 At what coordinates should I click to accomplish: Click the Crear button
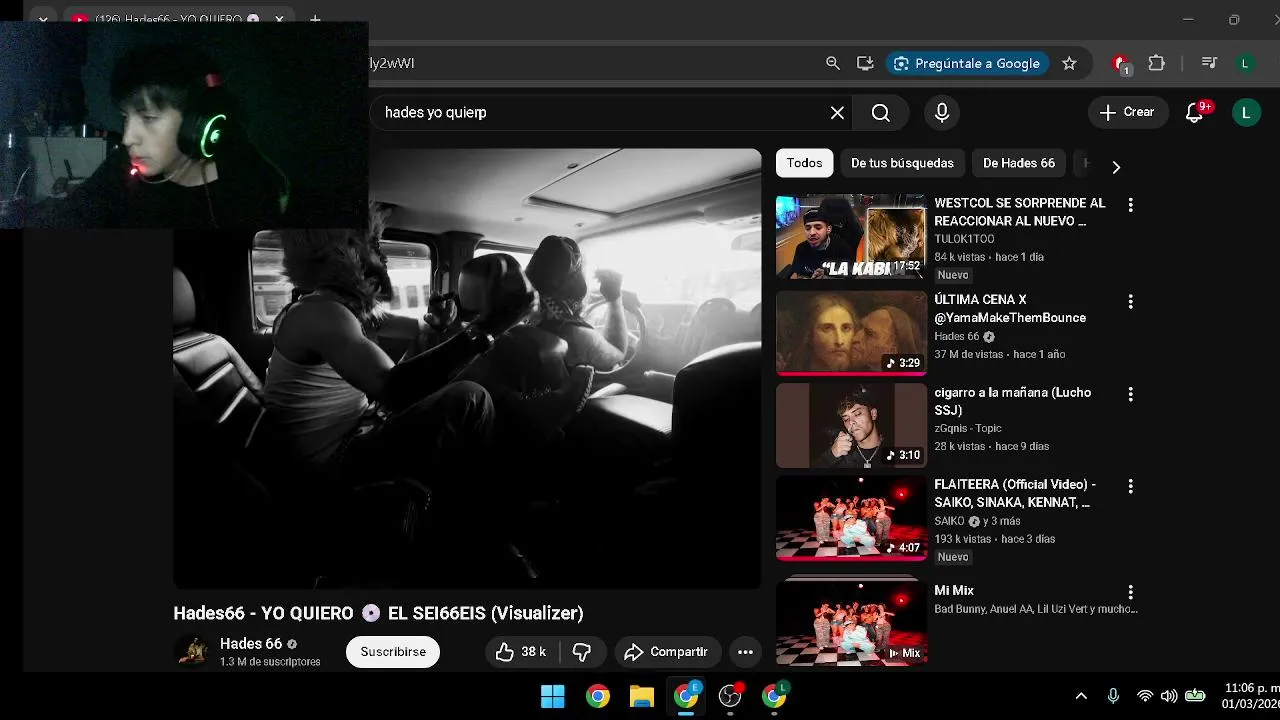1127,112
